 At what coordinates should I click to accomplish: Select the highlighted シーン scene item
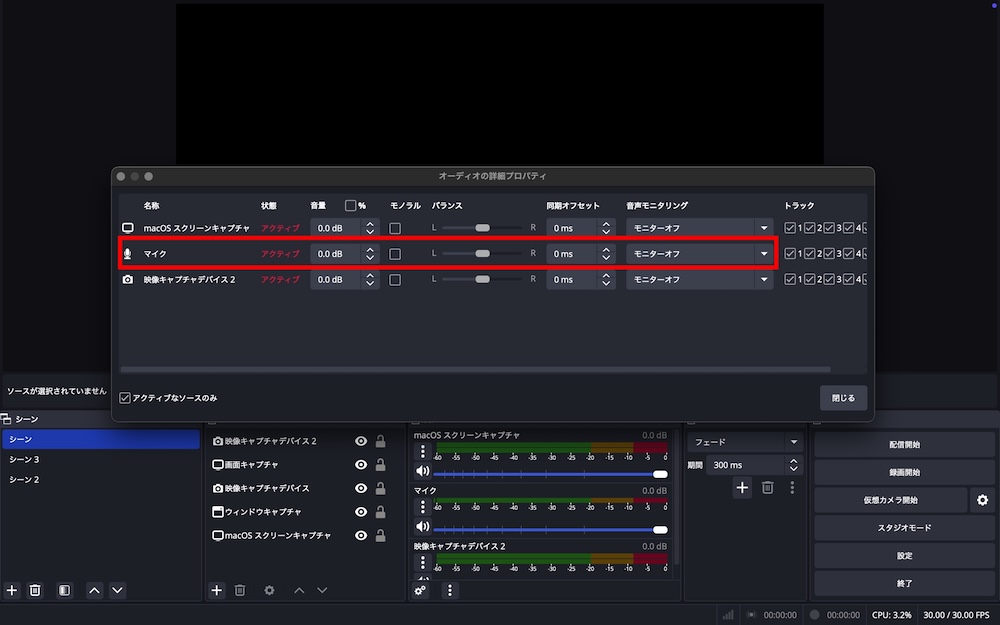(x=101, y=439)
